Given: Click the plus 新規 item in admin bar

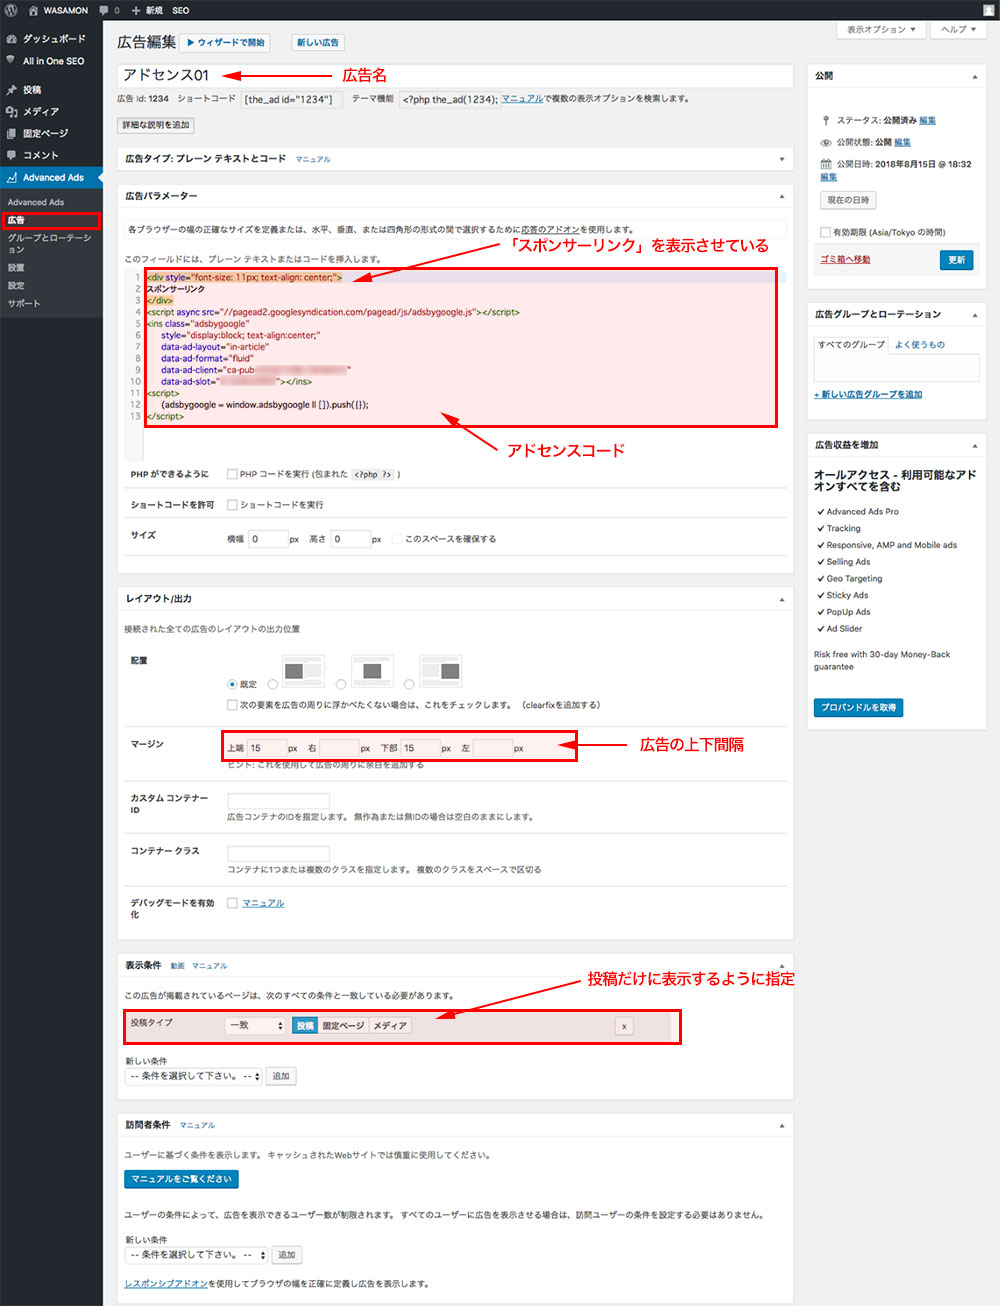Looking at the screenshot, I should (146, 10).
